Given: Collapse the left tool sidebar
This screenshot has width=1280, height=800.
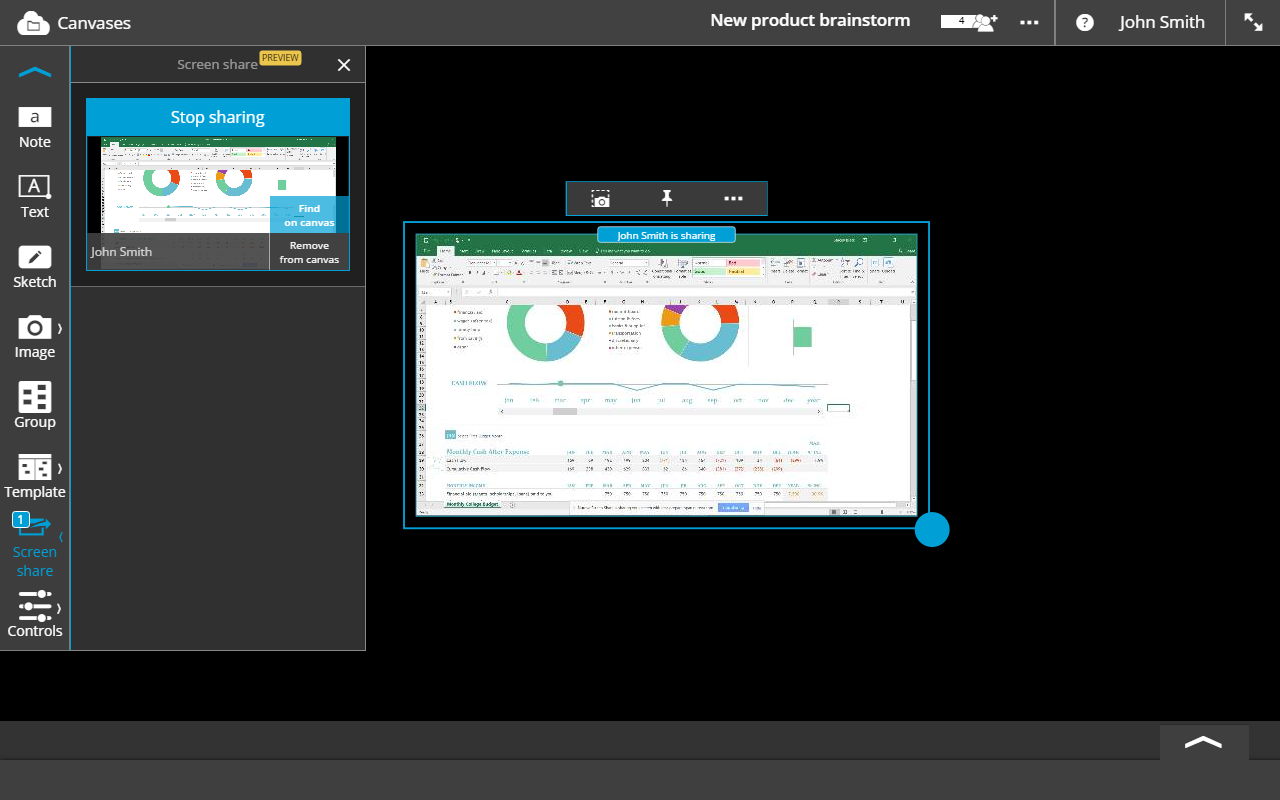Looking at the screenshot, I should tap(34, 72).
